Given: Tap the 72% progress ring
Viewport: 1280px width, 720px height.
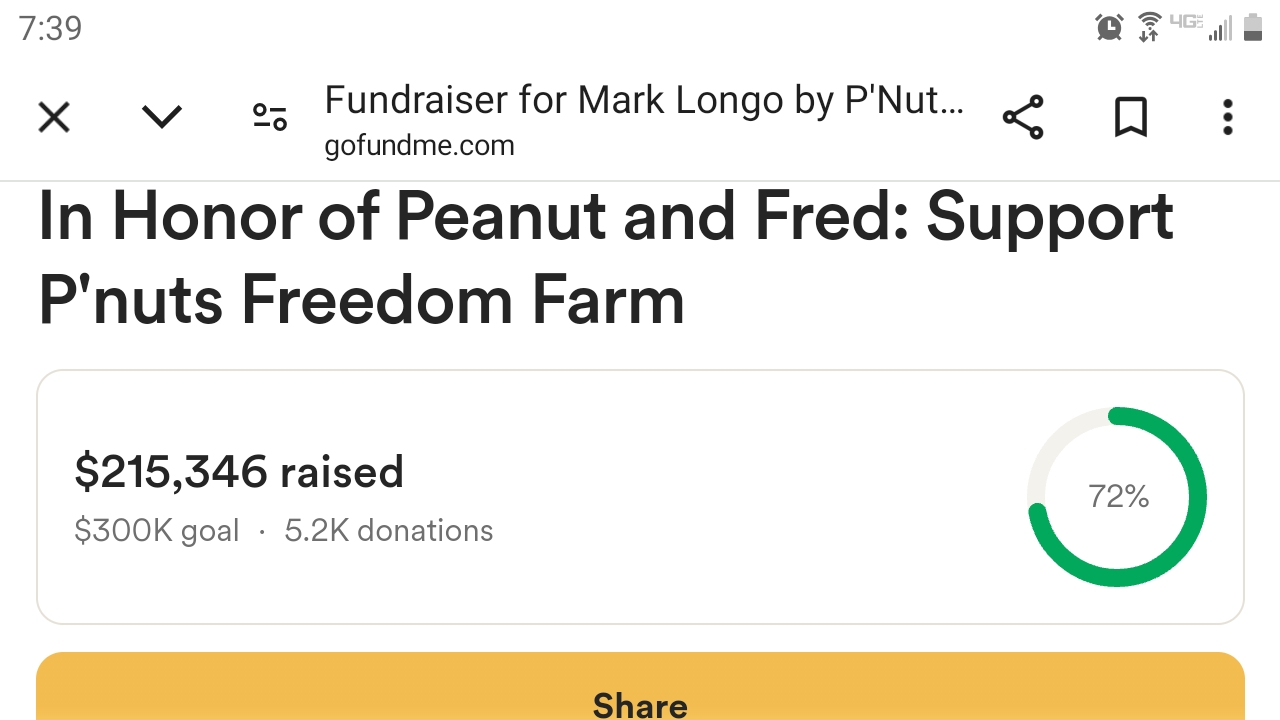Looking at the screenshot, I should pyautogui.click(x=1117, y=497).
